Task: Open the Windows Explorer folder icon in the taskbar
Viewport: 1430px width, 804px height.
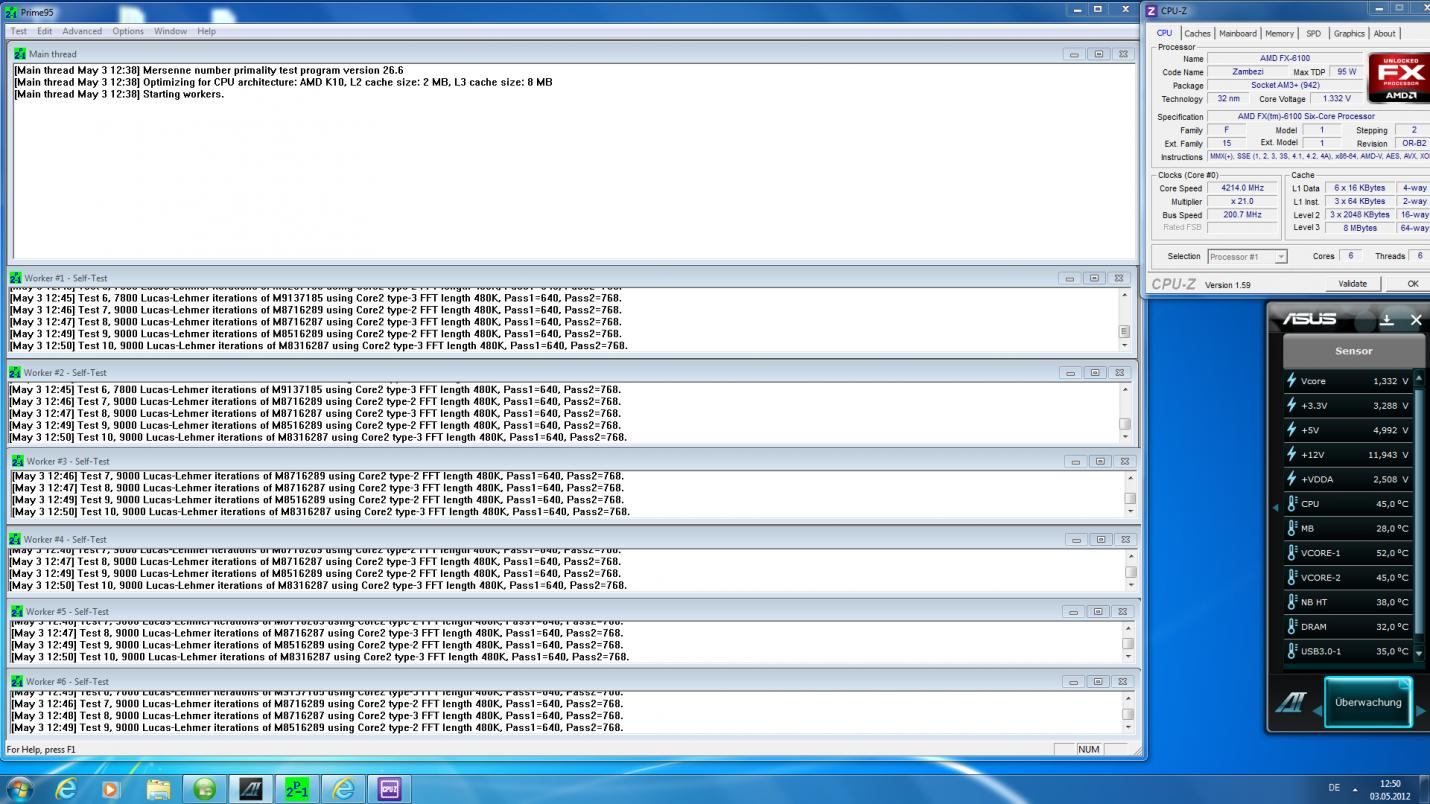Action: pyautogui.click(x=158, y=789)
